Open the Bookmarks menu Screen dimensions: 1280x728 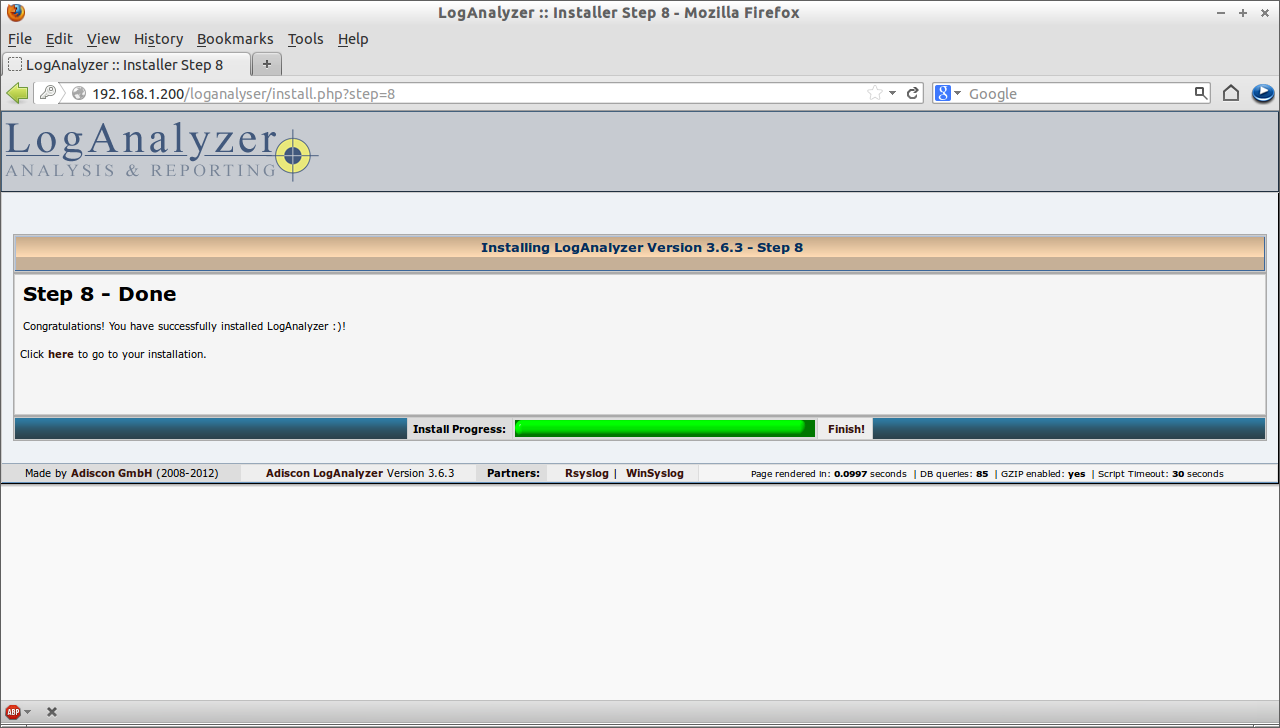pos(235,39)
